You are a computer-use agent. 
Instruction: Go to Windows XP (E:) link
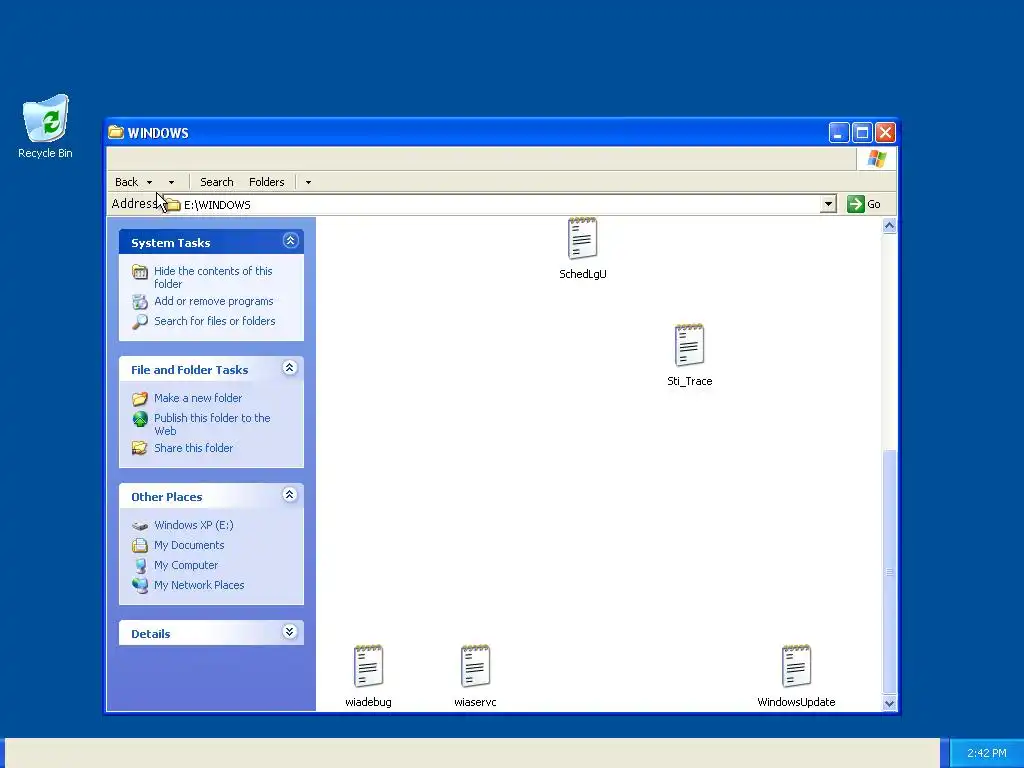[193, 525]
